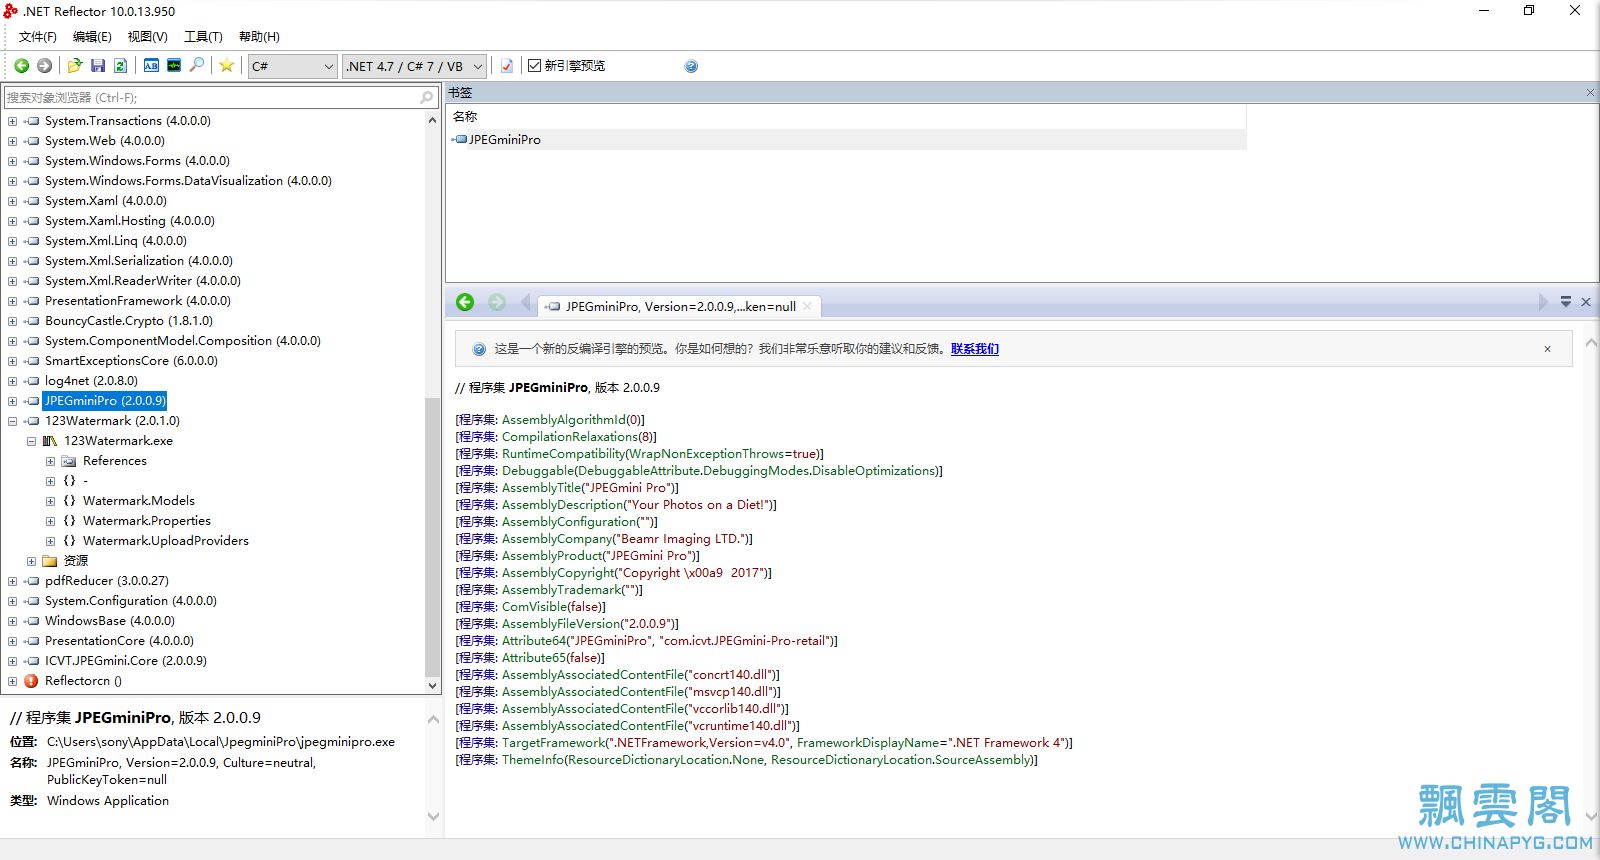Open the 文件(F) menu
This screenshot has width=1600, height=860.
(x=37, y=37)
